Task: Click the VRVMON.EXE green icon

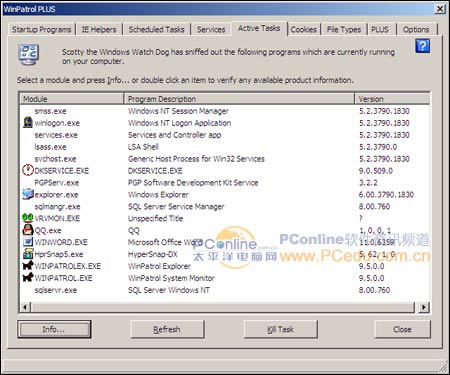Action: pyautogui.click(x=28, y=218)
